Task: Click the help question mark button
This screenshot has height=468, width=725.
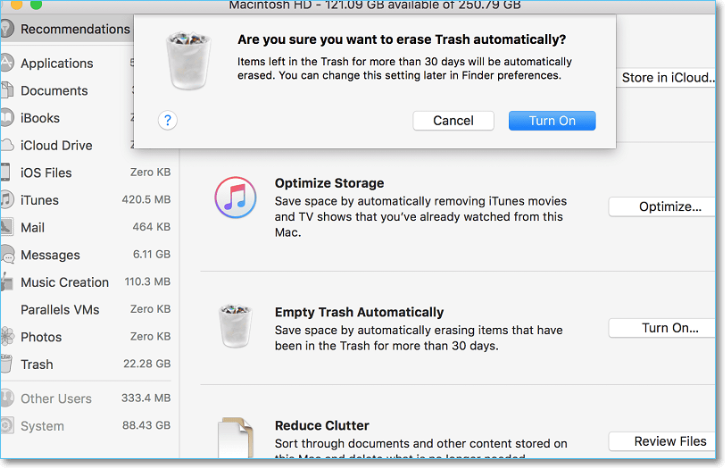Action: pyautogui.click(x=167, y=120)
